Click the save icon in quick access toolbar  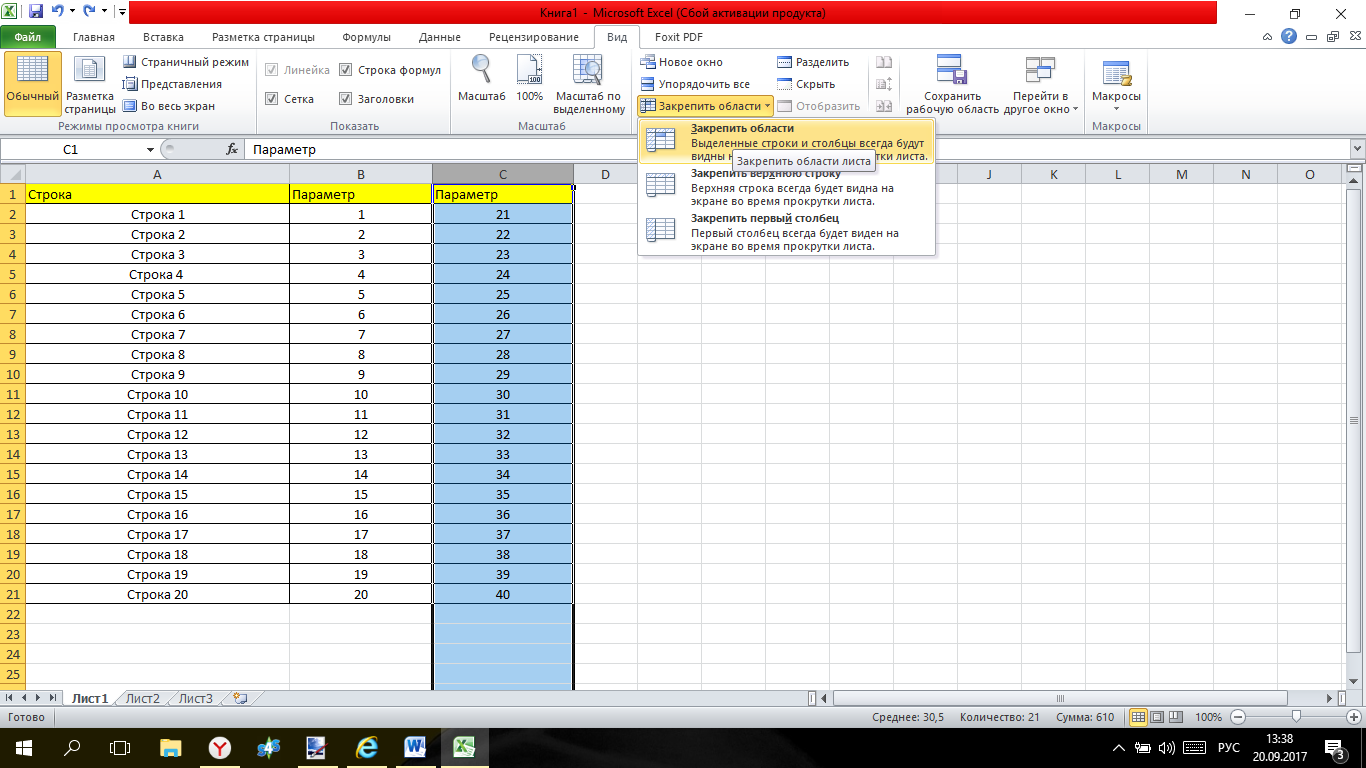[37, 13]
